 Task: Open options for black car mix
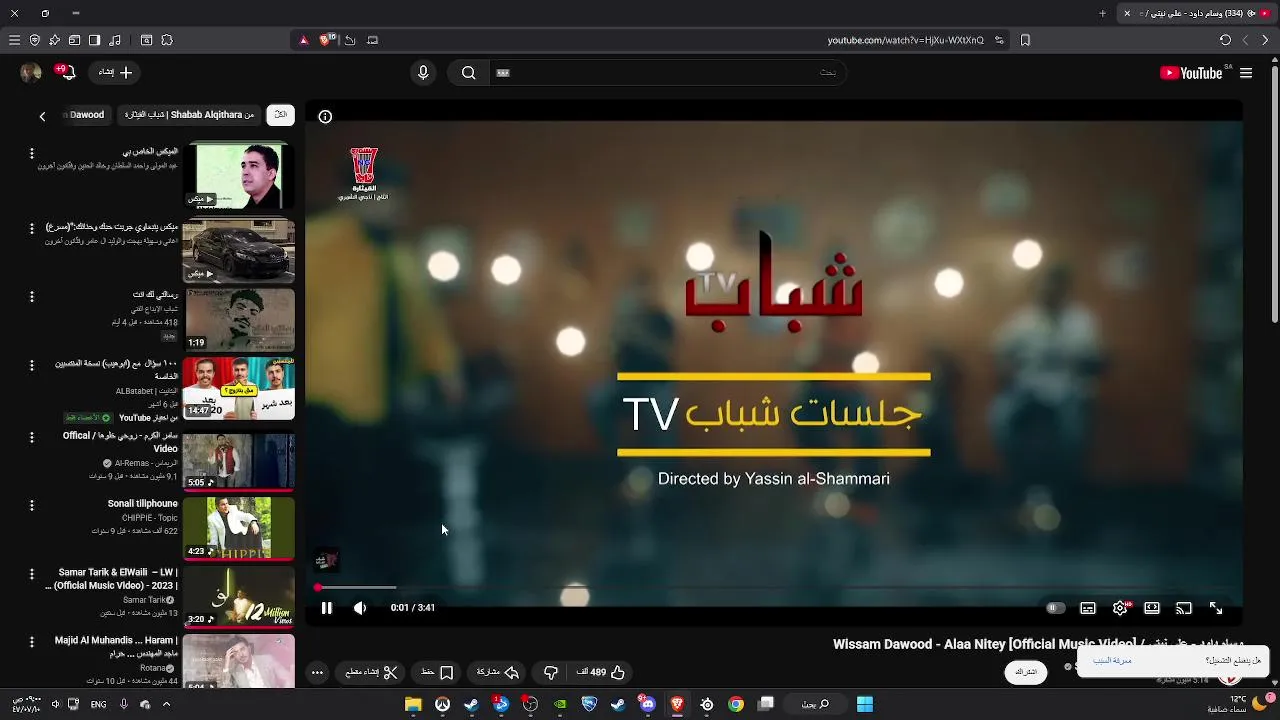coord(32,229)
